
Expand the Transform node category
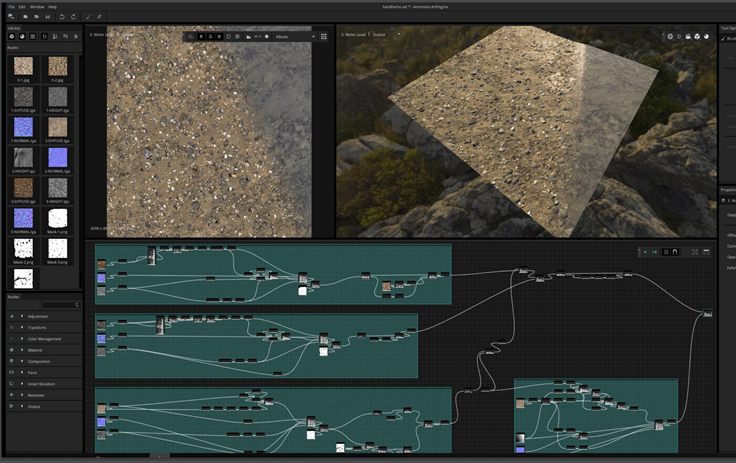22,327
